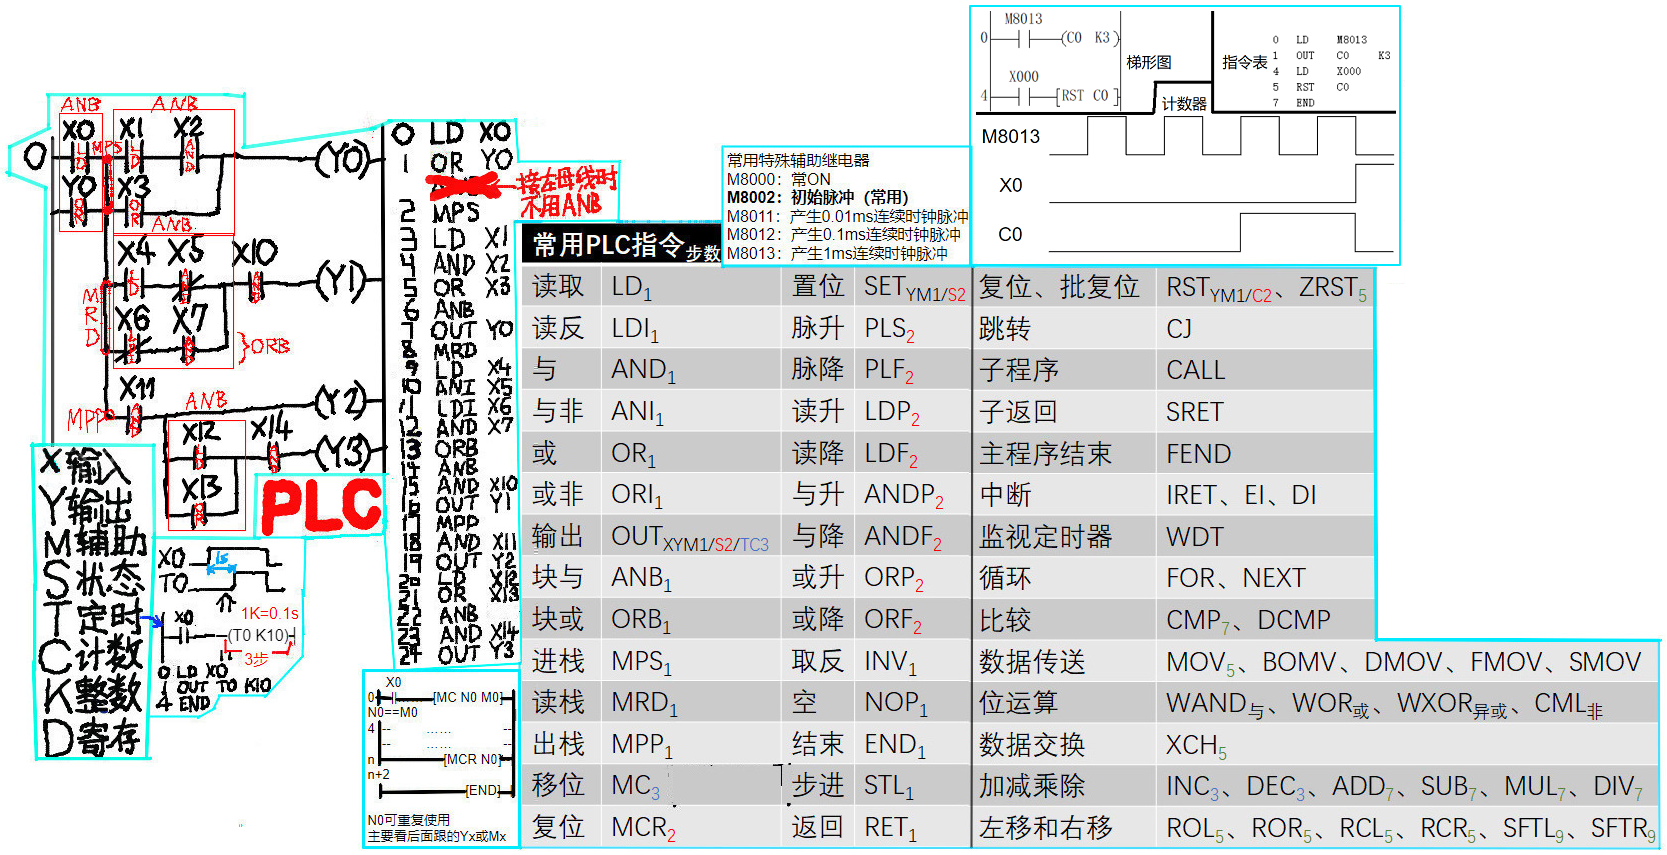Click the 比较 table cell
This screenshot has height=855, width=1667.
tap(1064, 620)
